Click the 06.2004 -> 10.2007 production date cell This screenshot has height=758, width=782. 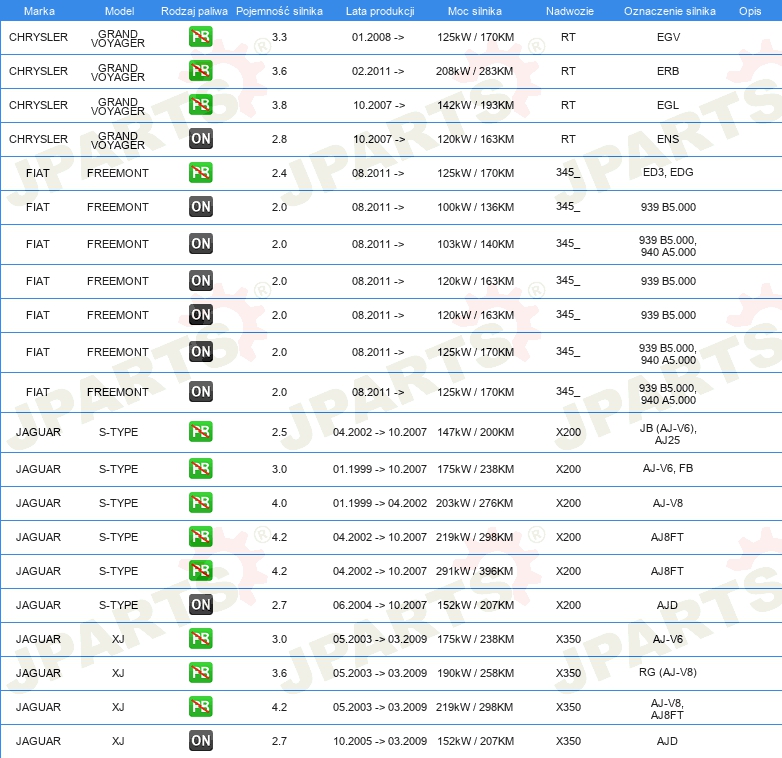point(380,605)
